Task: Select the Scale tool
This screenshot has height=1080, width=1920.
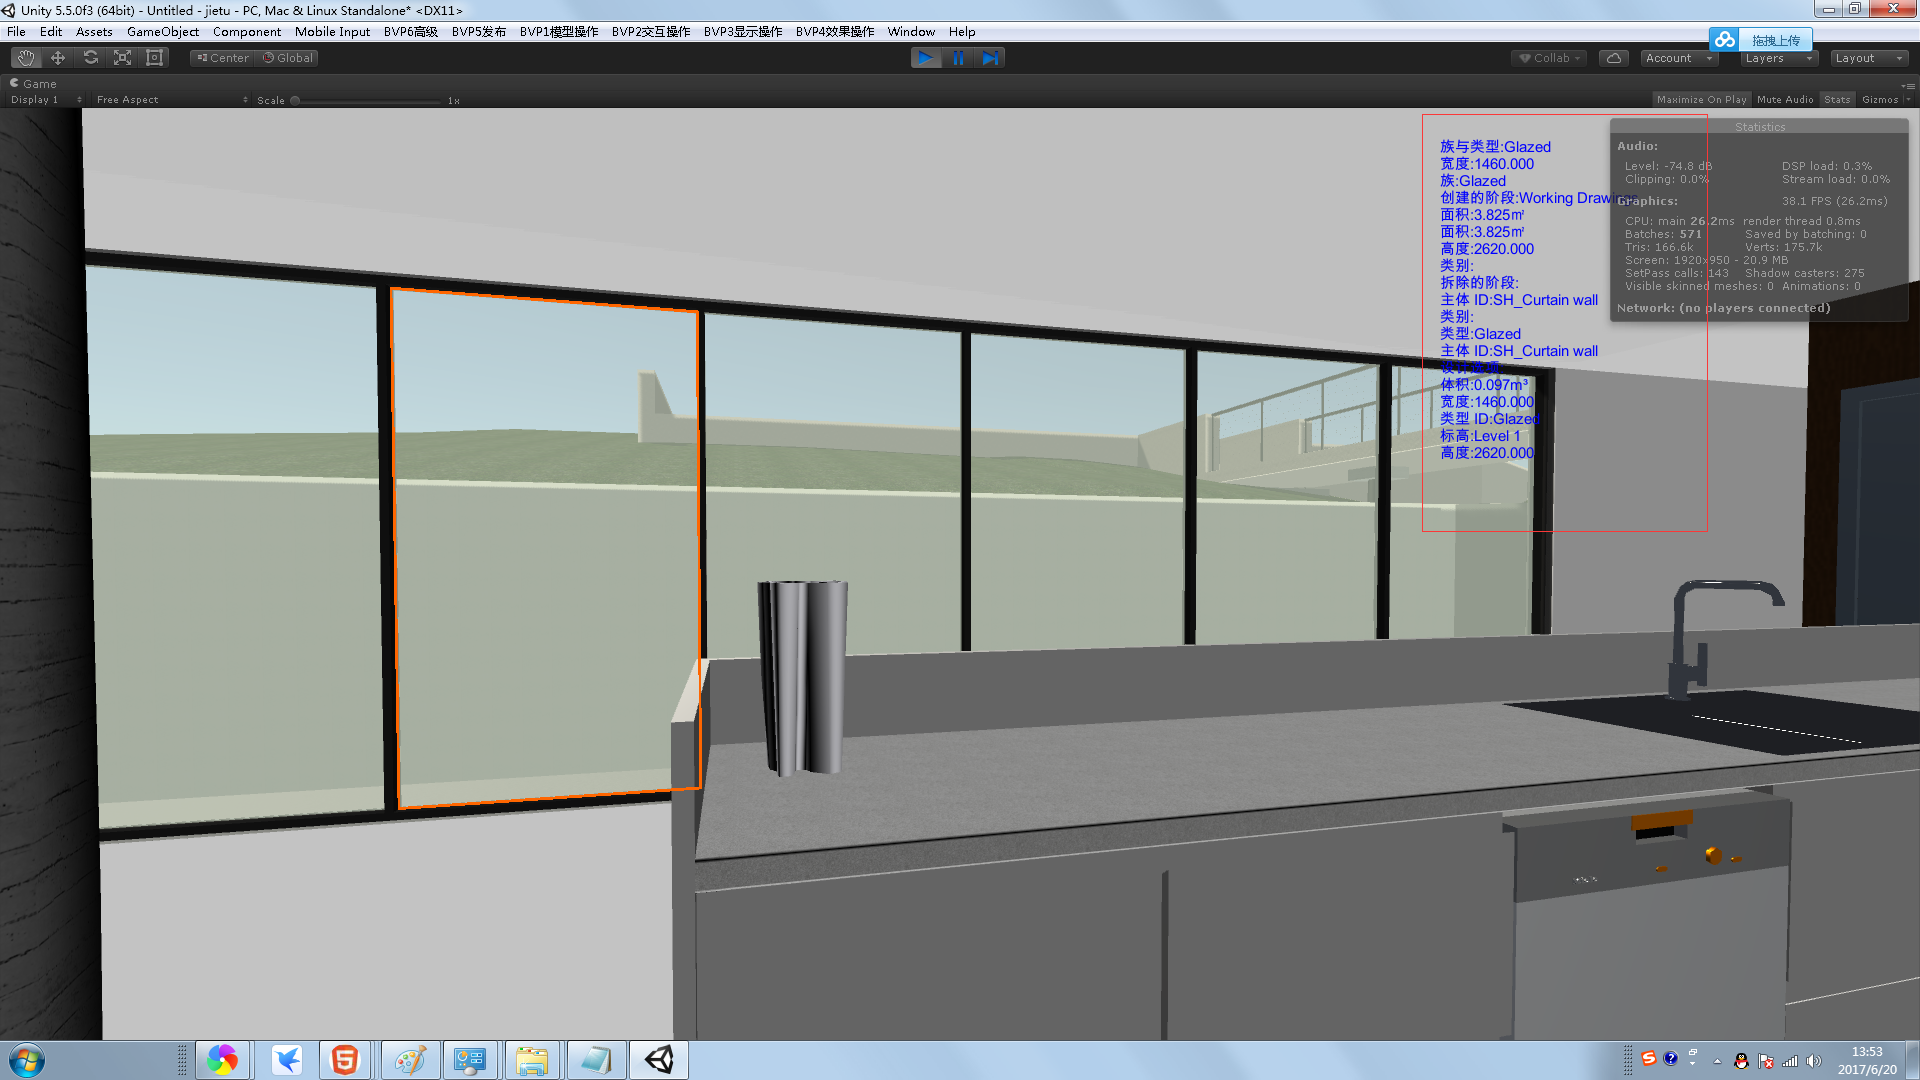Action: [x=122, y=58]
